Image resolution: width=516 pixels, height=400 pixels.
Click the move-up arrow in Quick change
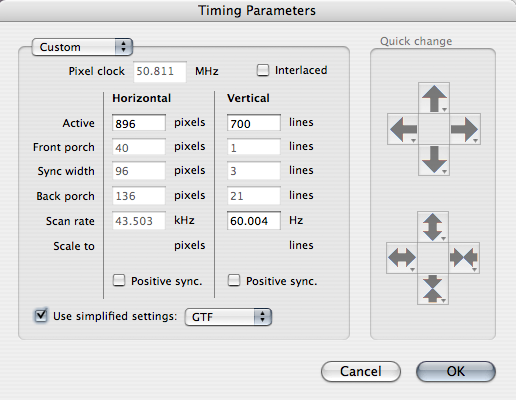[434, 98]
